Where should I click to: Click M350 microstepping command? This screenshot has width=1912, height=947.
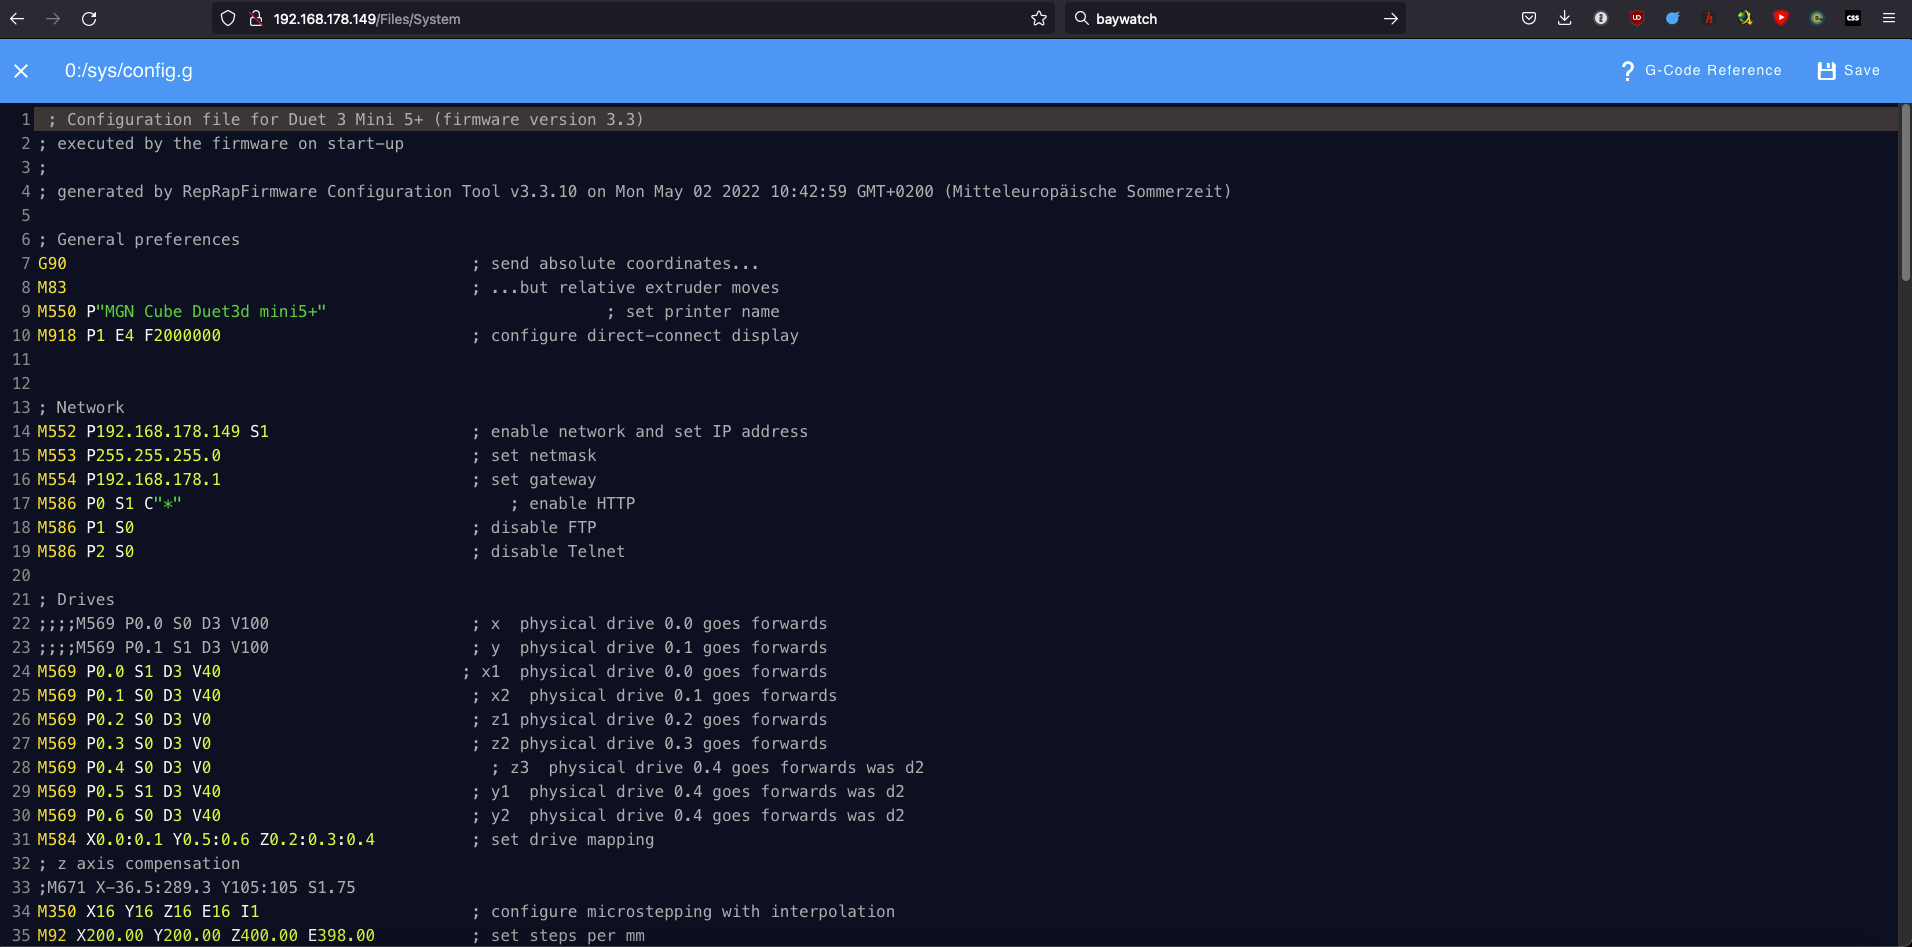point(57,912)
